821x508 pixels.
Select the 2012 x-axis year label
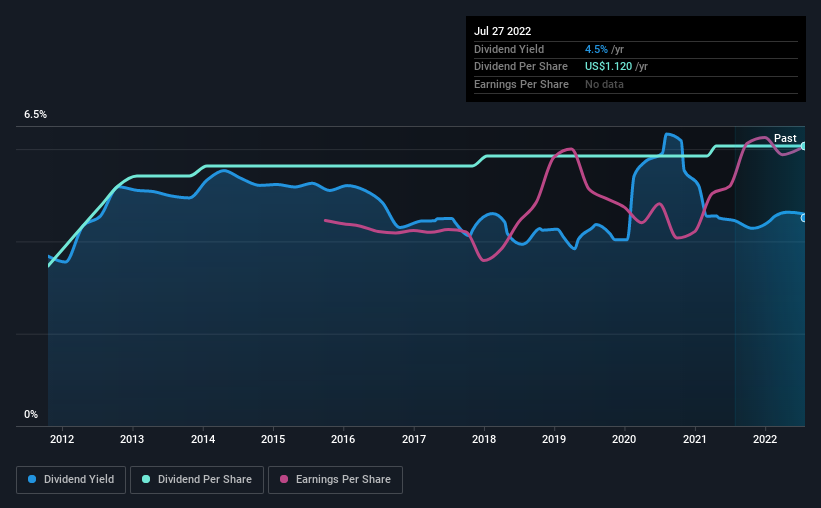click(62, 439)
